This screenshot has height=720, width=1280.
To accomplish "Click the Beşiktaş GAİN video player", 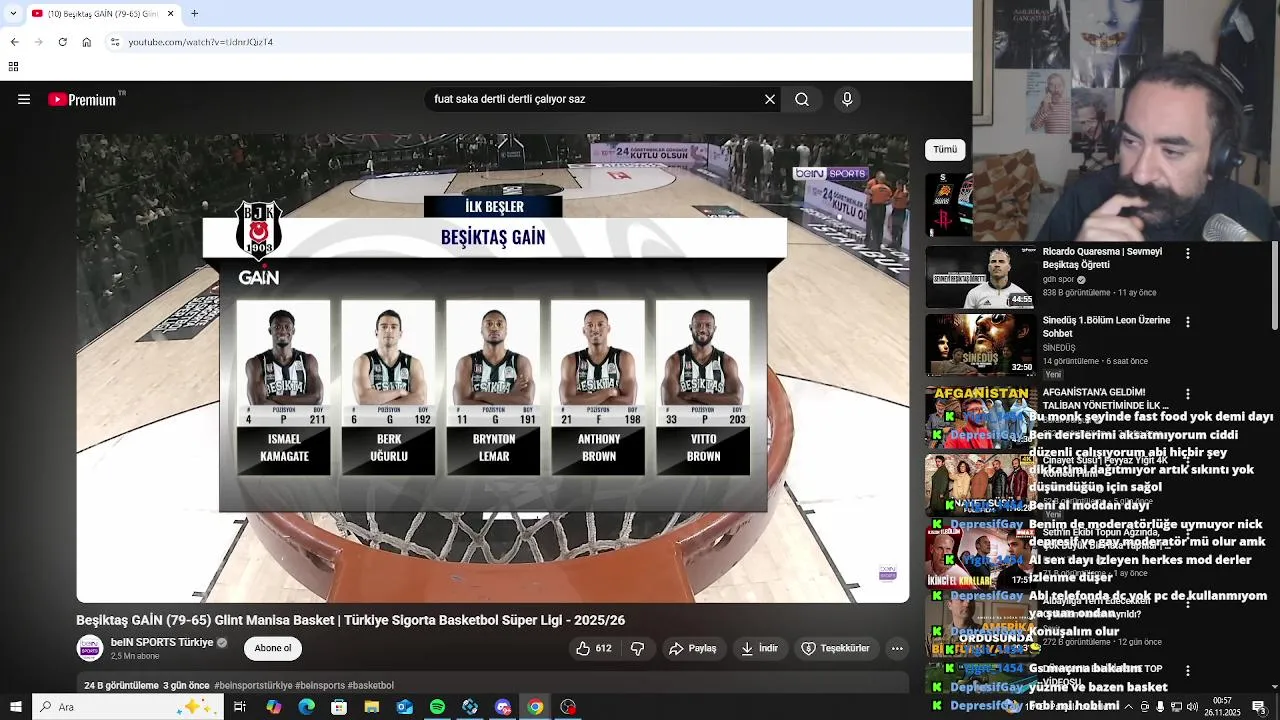I will (x=493, y=368).
